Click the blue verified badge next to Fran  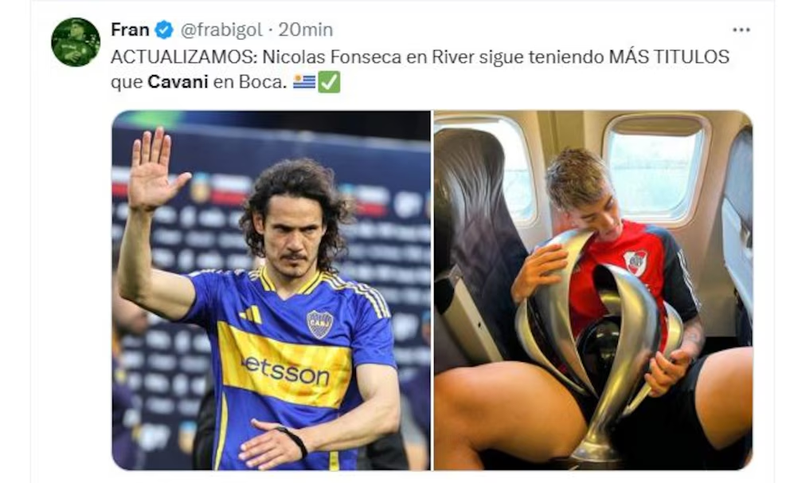tap(164, 30)
